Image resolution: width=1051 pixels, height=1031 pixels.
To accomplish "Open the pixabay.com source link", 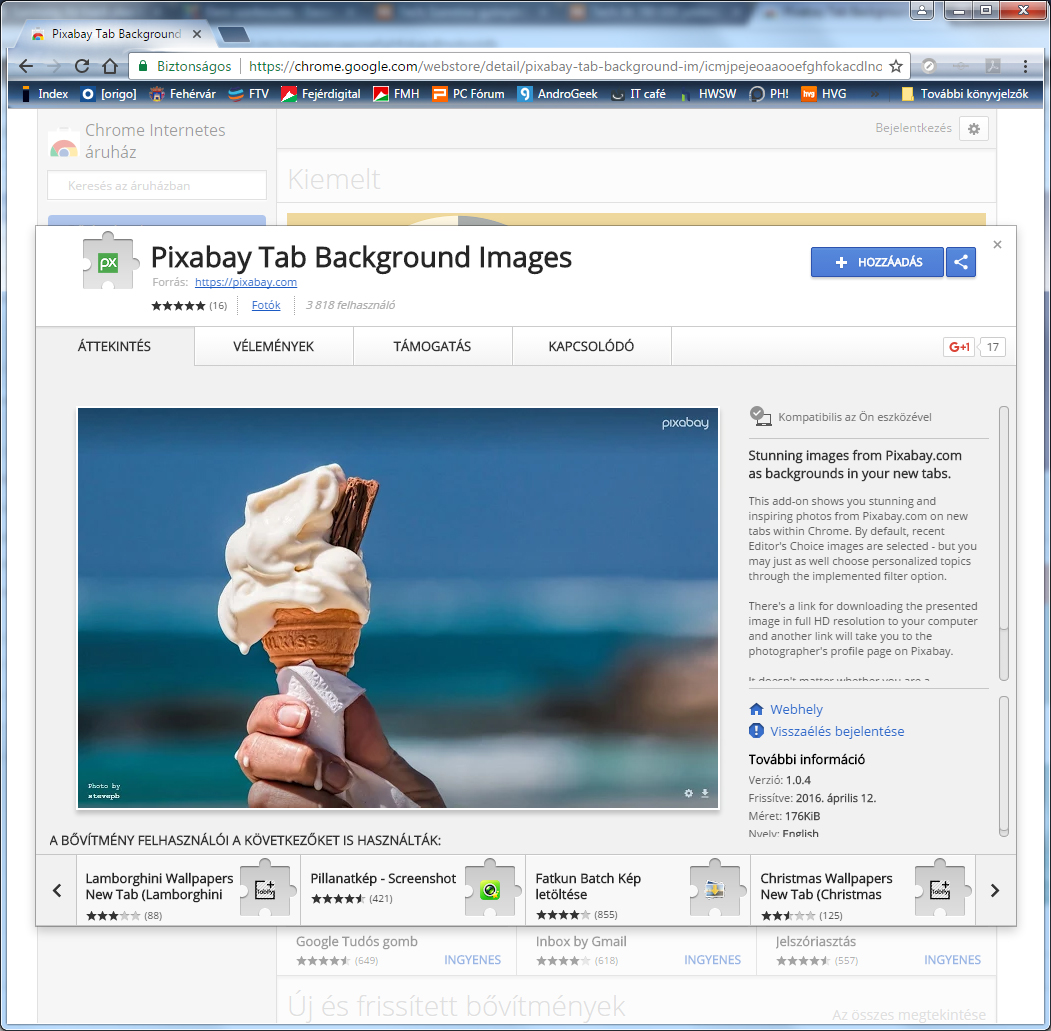I will point(245,282).
